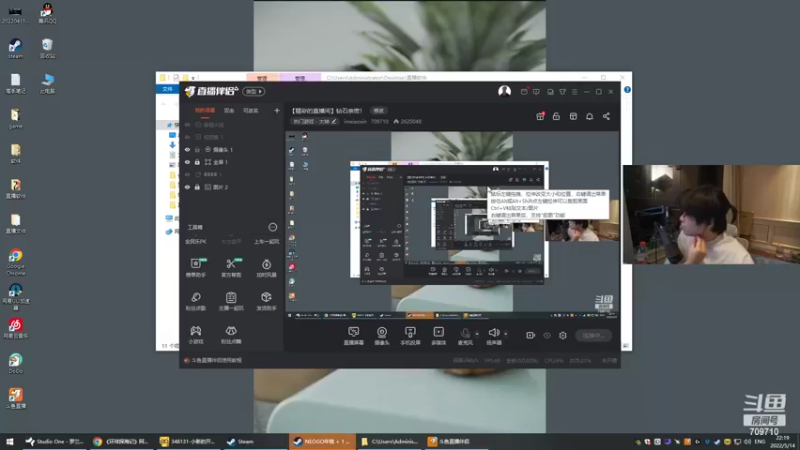Click the webcam overlay in preview
The width and height of the screenshot is (800, 450).
[x=582, y=230]
